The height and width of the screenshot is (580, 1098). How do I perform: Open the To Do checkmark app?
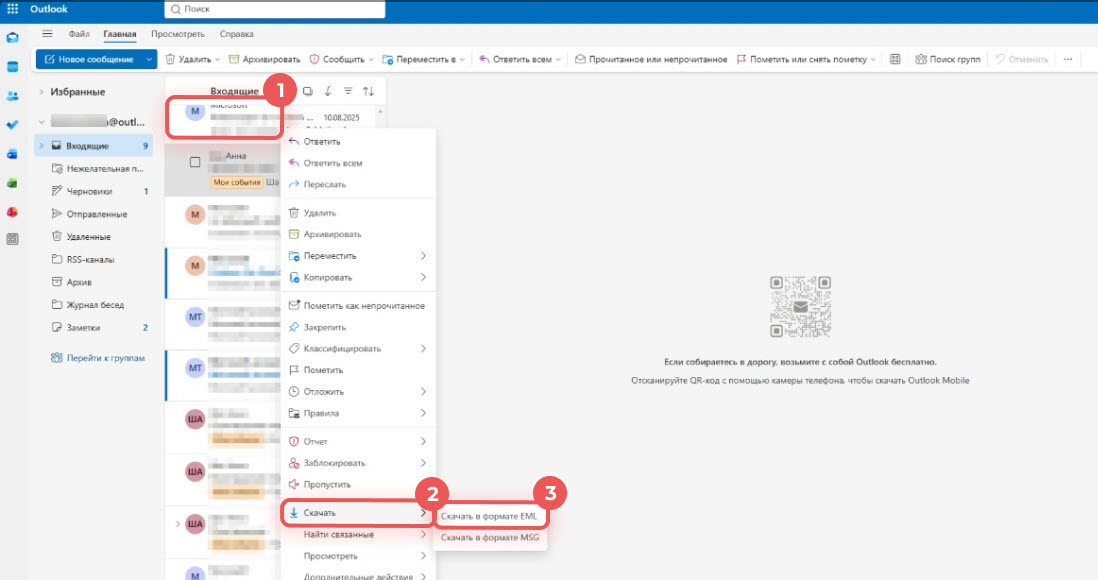[x=13, y=125]
